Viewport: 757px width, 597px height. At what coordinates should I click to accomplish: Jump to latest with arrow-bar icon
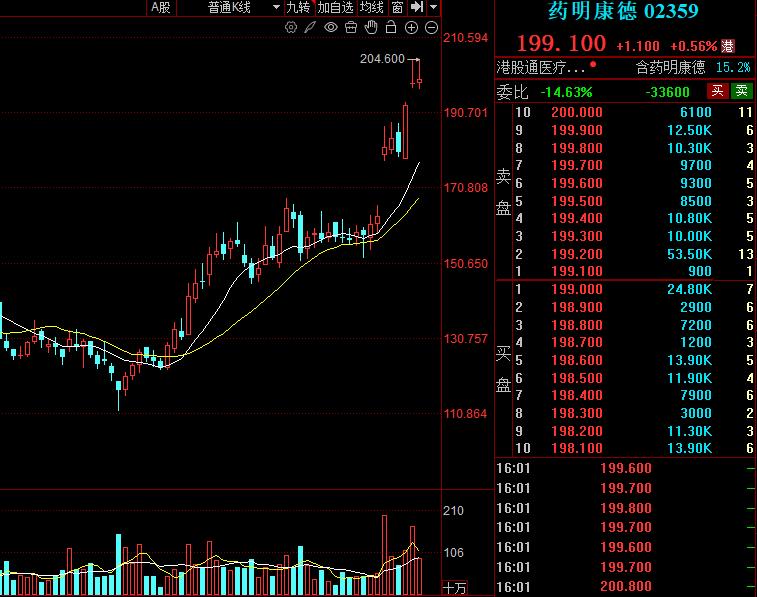click(417, 7)
